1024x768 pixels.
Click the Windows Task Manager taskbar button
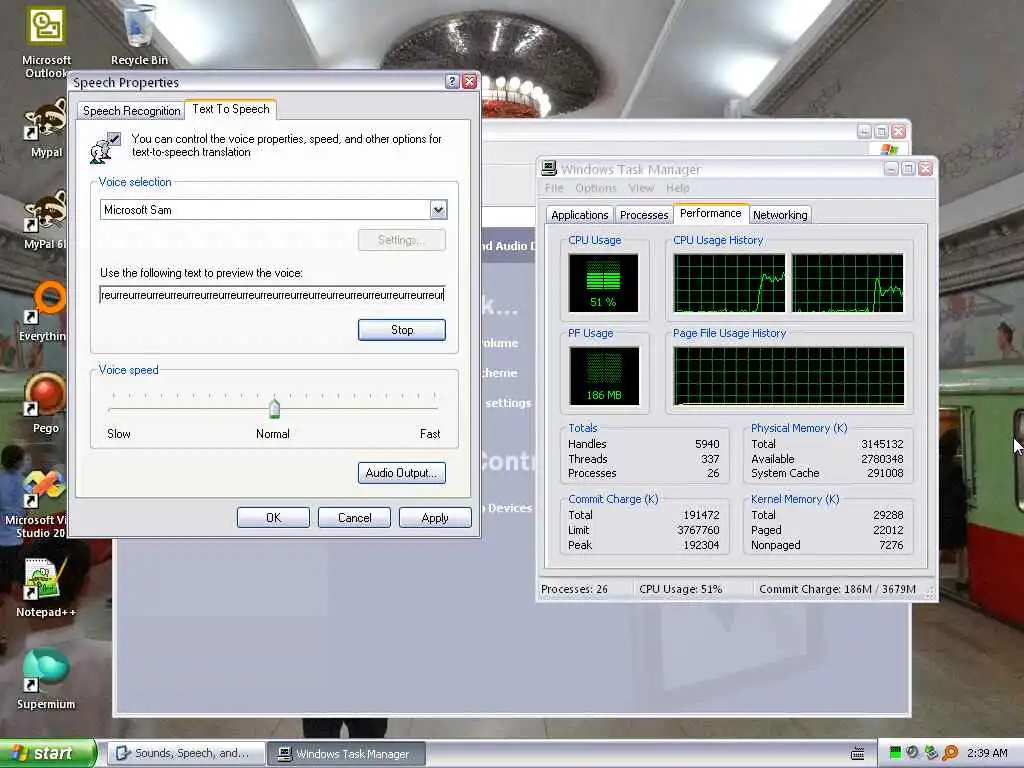347,754
